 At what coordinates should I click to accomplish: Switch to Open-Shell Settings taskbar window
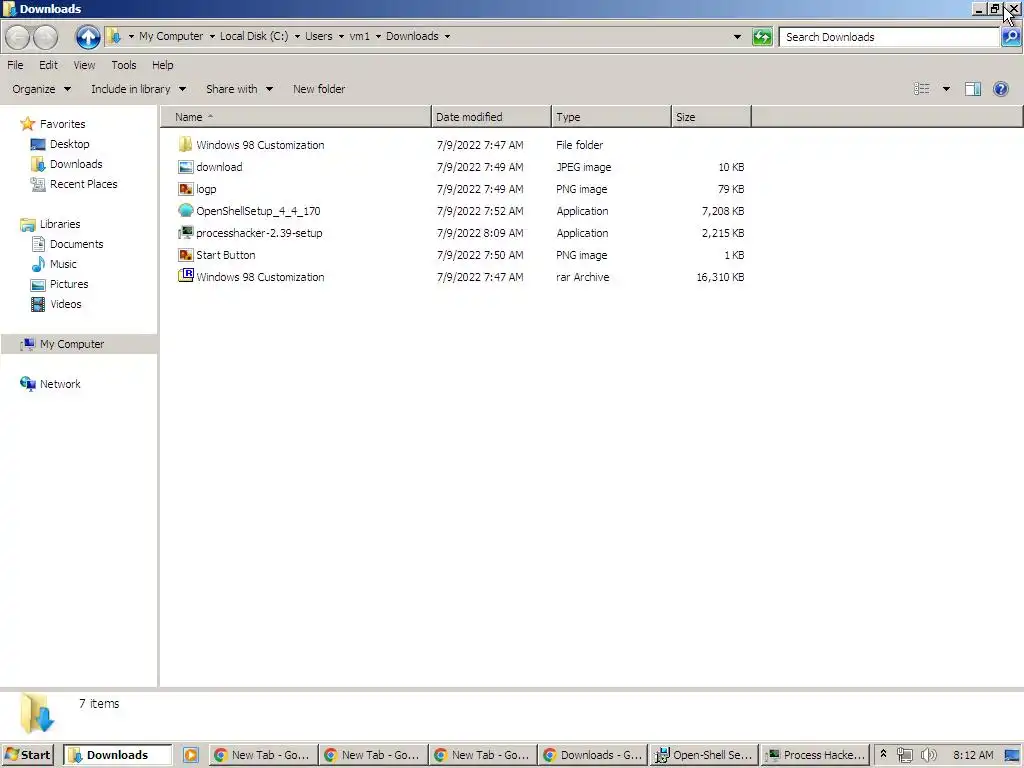[x=705, y=755]
